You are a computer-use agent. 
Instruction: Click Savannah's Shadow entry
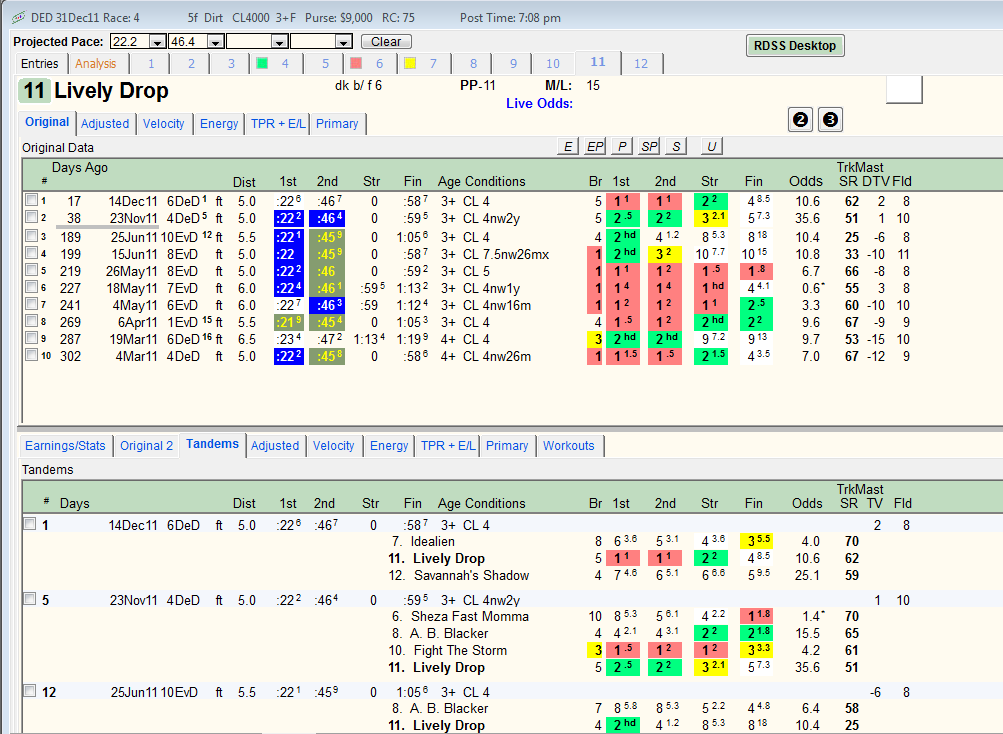[471, 575]
